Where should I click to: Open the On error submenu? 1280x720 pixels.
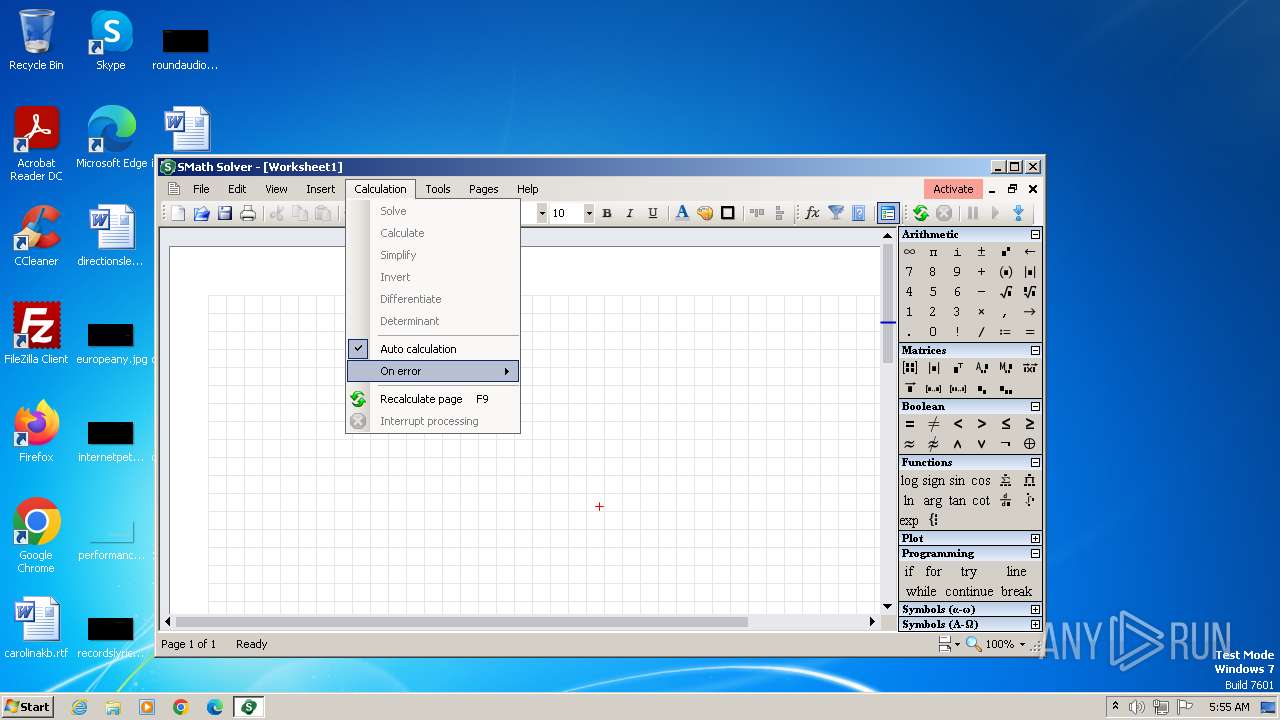click(432, 371)
